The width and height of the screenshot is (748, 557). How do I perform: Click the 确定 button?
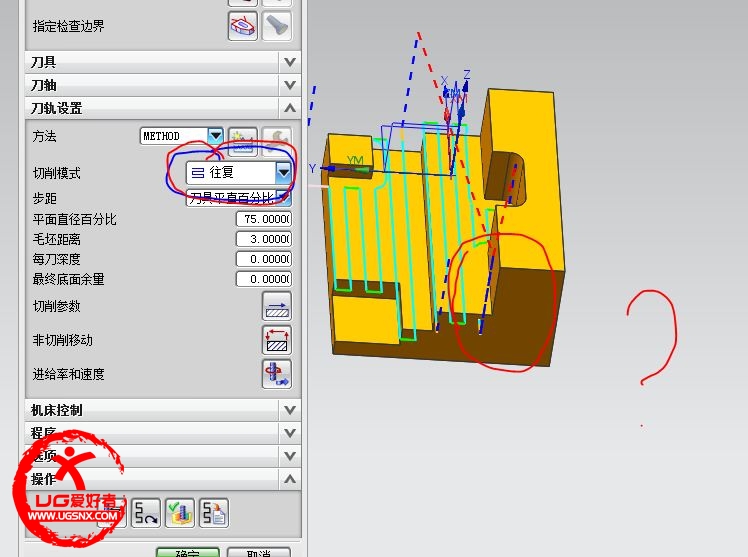pos(187,553)
